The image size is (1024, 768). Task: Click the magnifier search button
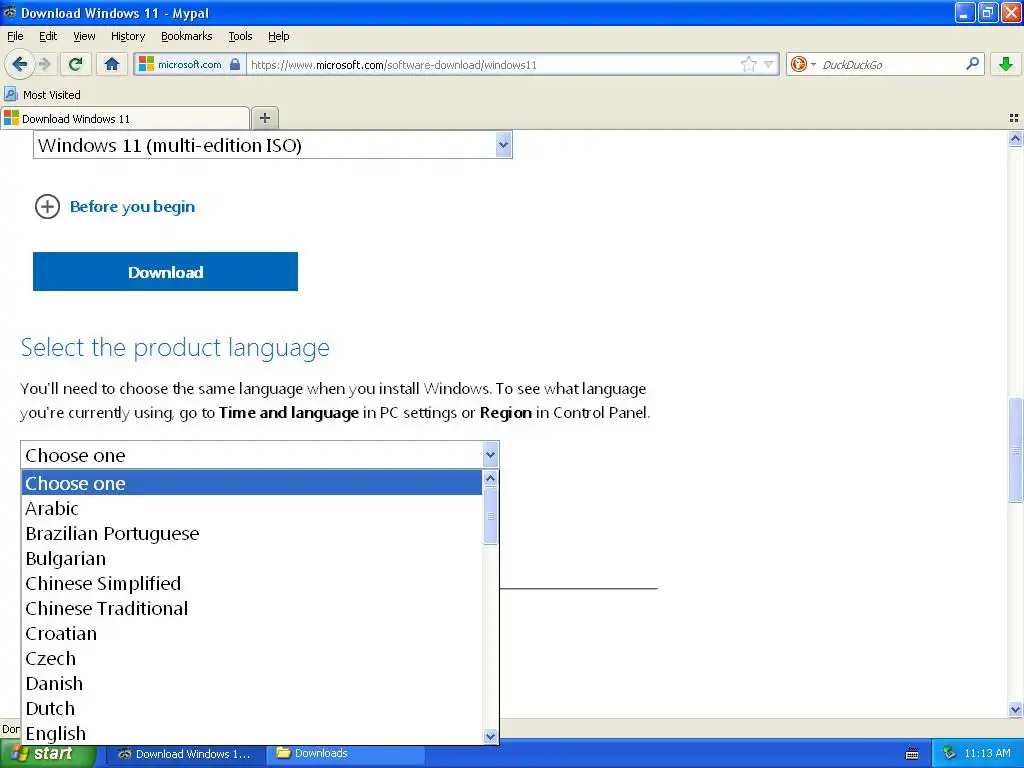point(972,63)
